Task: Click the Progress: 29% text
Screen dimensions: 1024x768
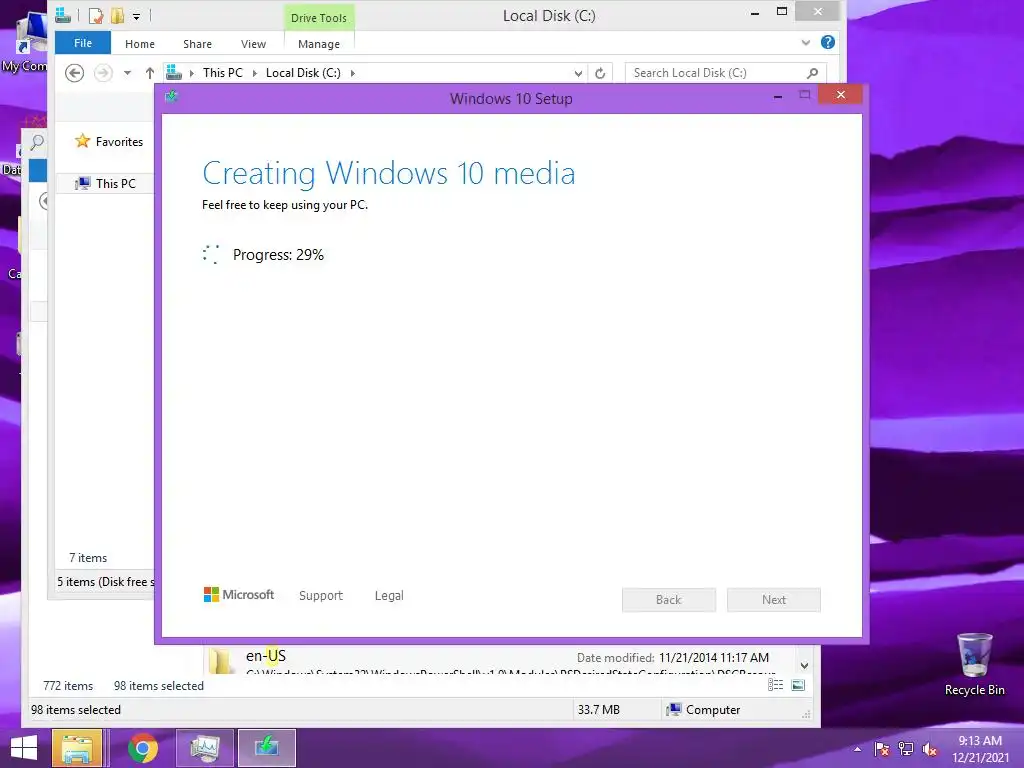Action: [x=278, y=255]
